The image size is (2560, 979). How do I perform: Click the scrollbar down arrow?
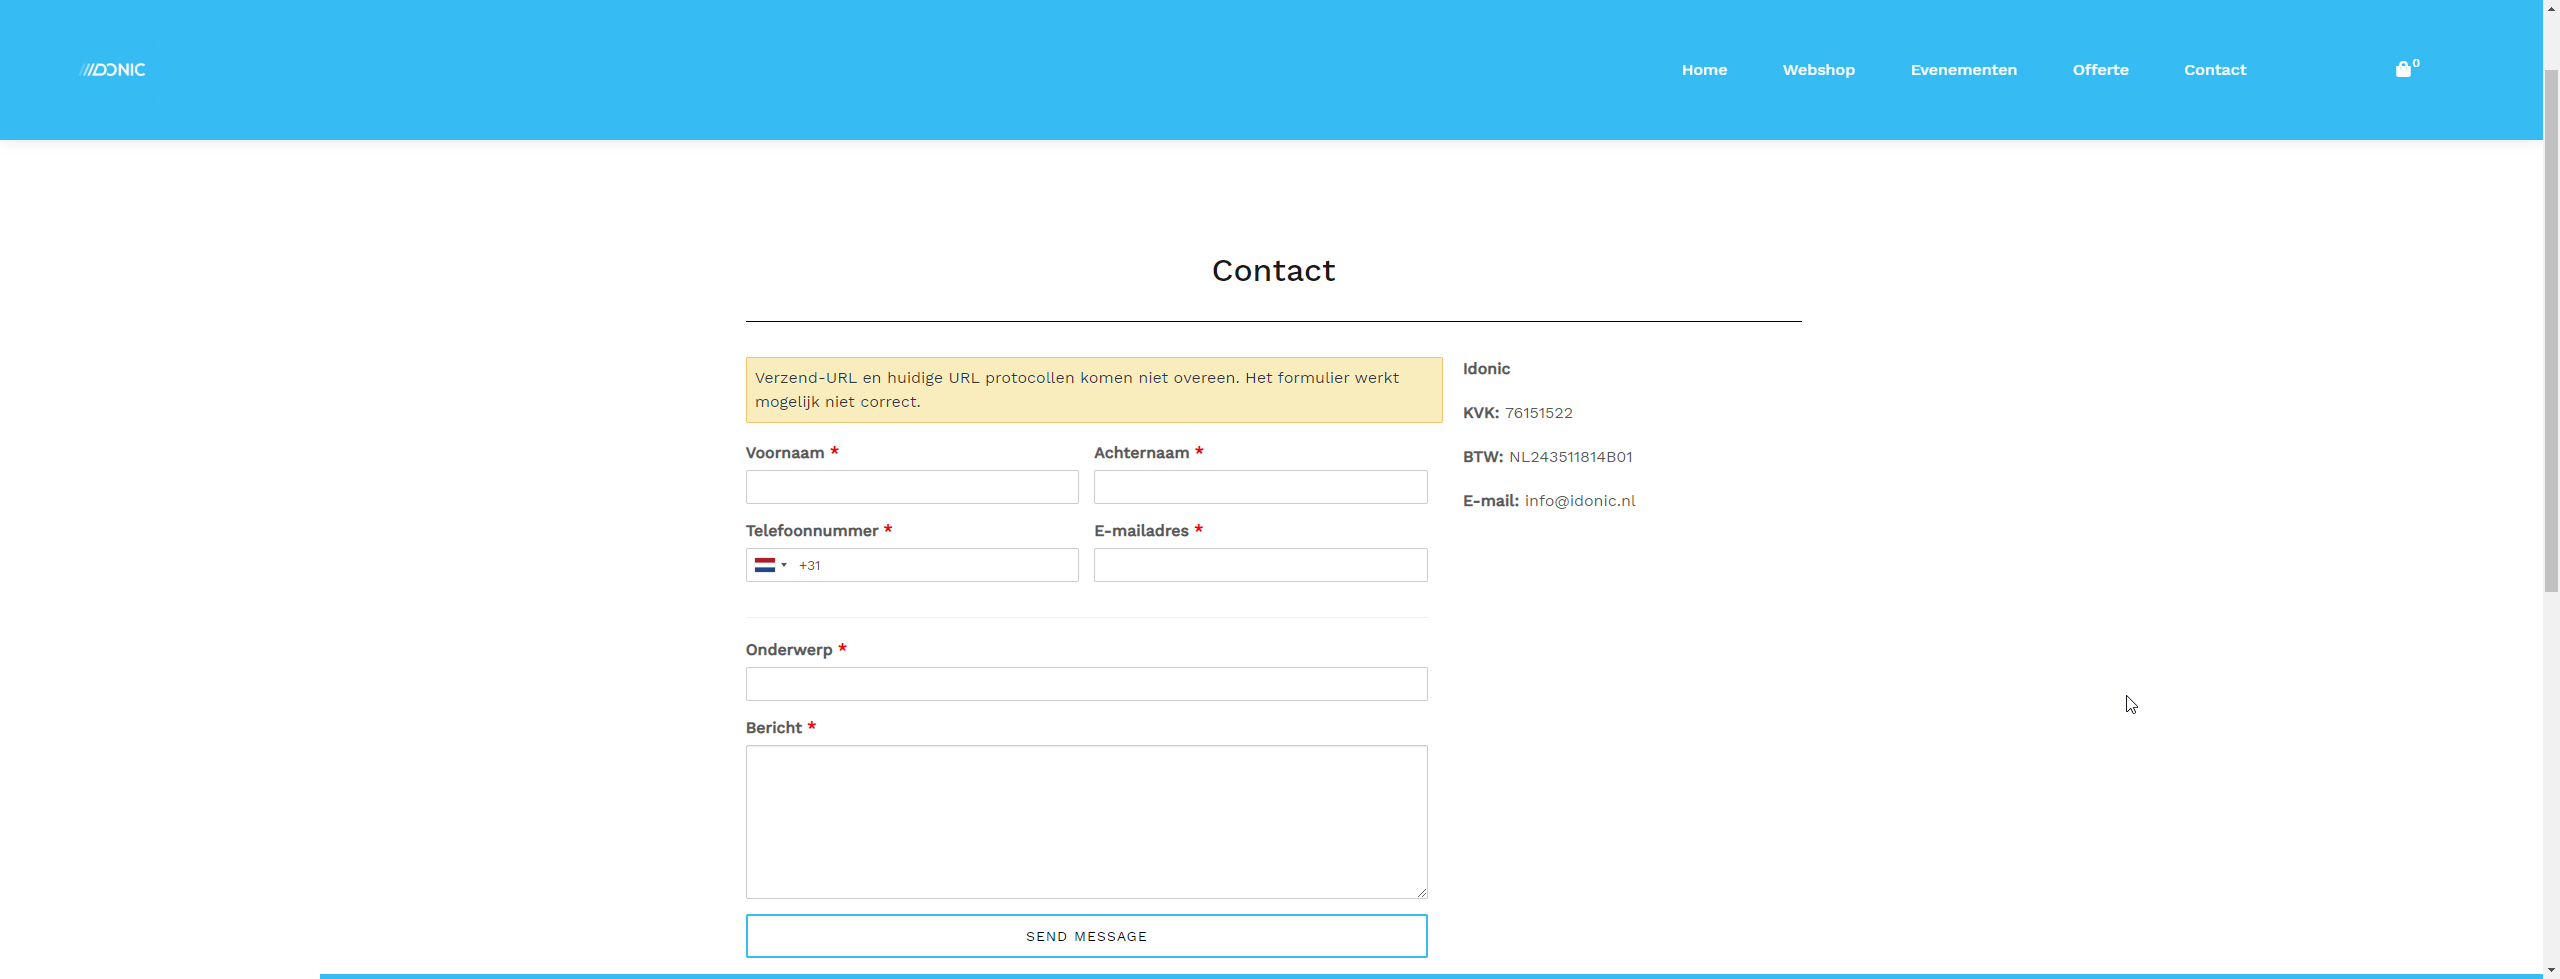click(x=2551, y=970)
